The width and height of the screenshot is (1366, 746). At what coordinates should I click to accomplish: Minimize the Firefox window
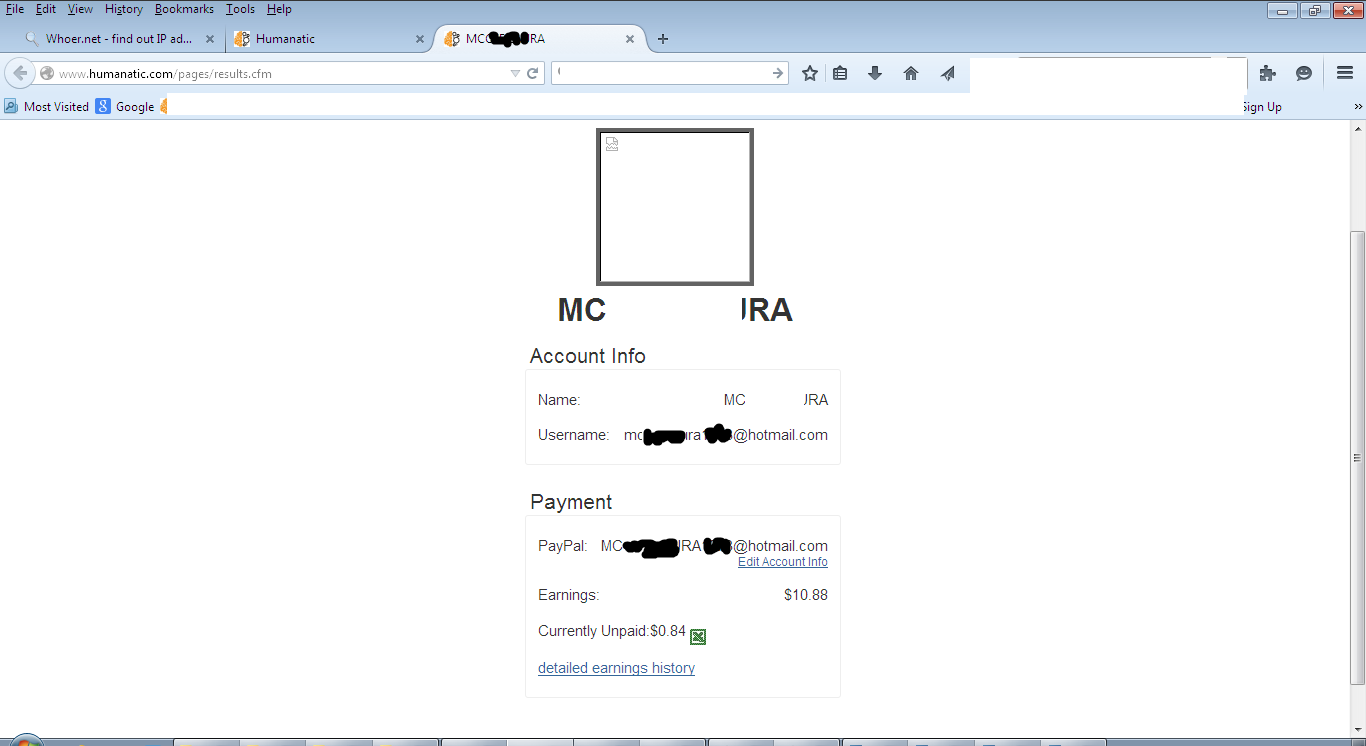[x=1282, y=10]
